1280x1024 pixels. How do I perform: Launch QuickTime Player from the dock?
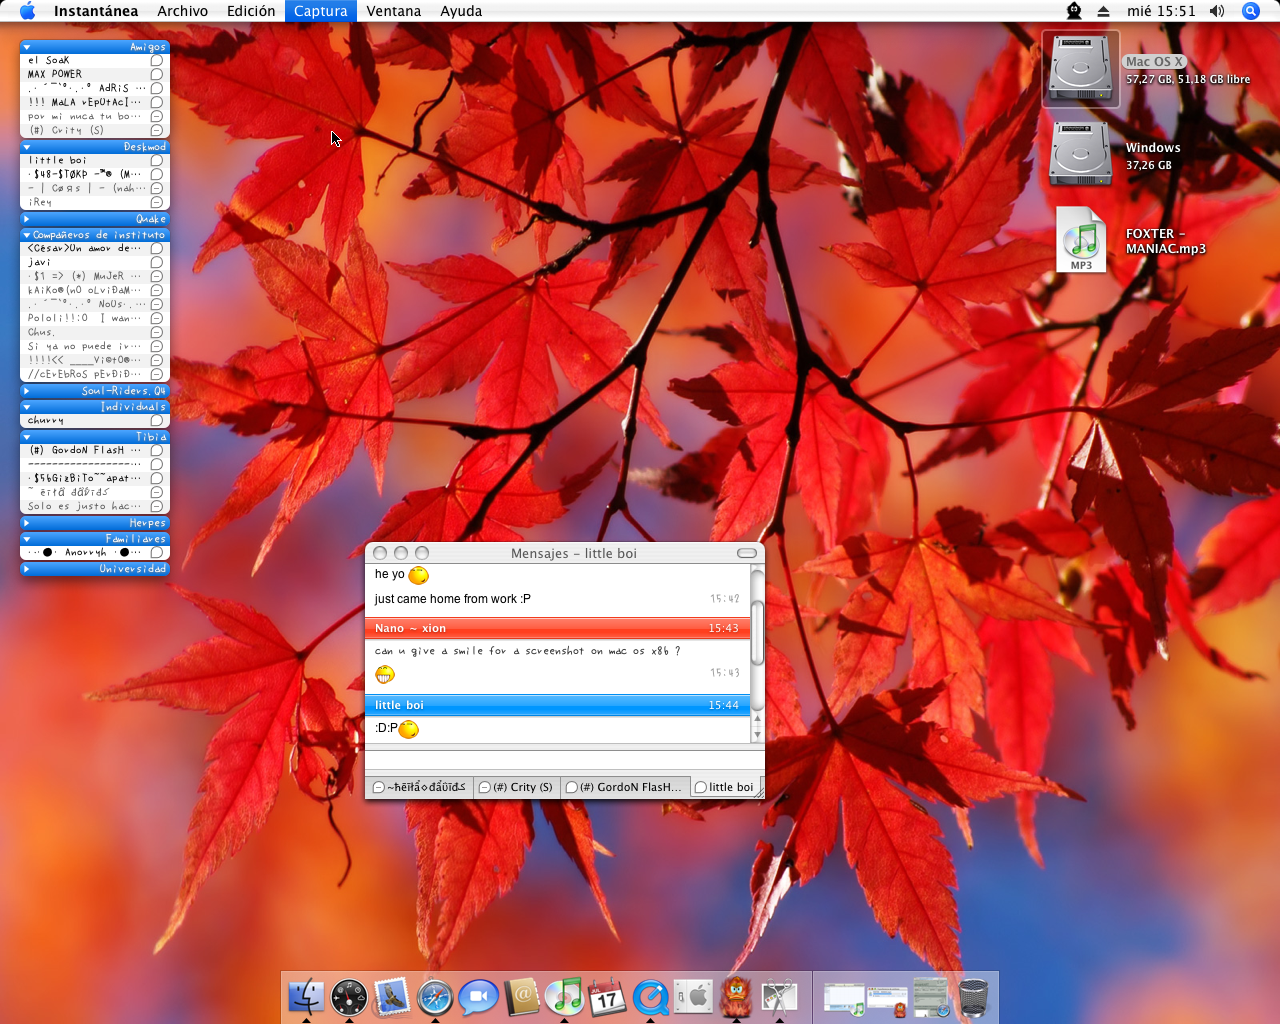tap(650, 997)
